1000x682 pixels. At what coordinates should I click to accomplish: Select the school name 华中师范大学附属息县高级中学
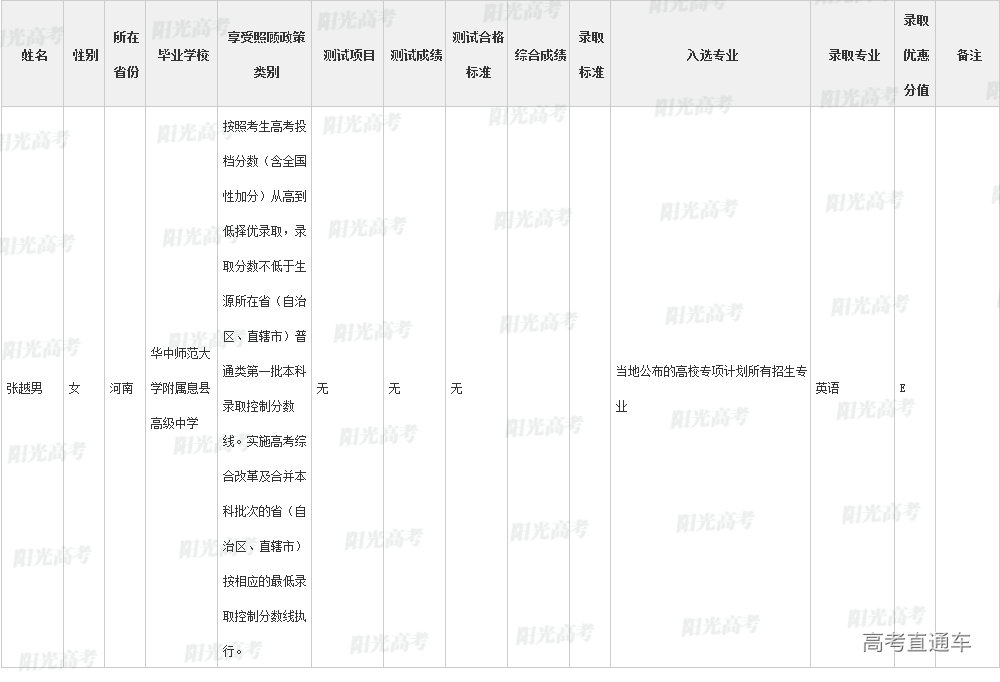pos(181,388)
